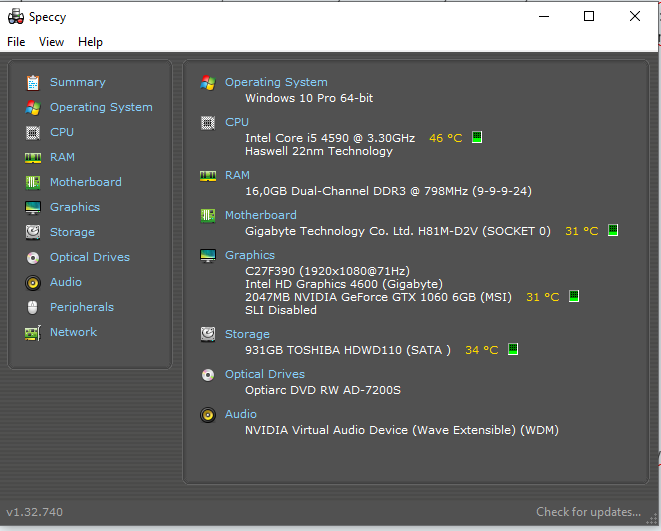Click the 'Windows 10 Pro 64-bit' text

pos(309,98)
